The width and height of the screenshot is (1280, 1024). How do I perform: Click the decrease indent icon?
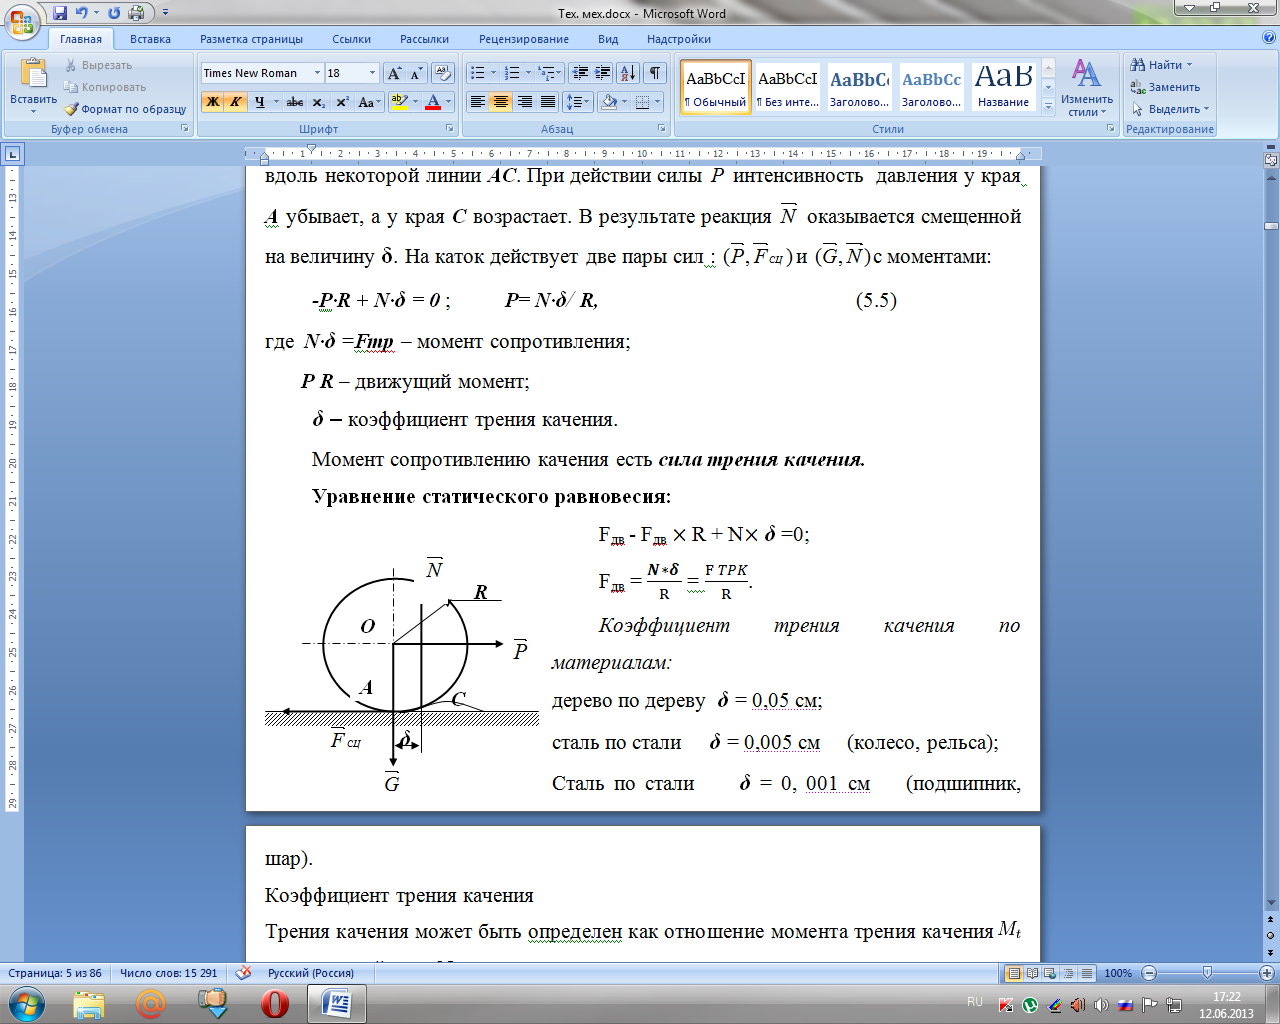pyautogui.click(x=580, y=73)
